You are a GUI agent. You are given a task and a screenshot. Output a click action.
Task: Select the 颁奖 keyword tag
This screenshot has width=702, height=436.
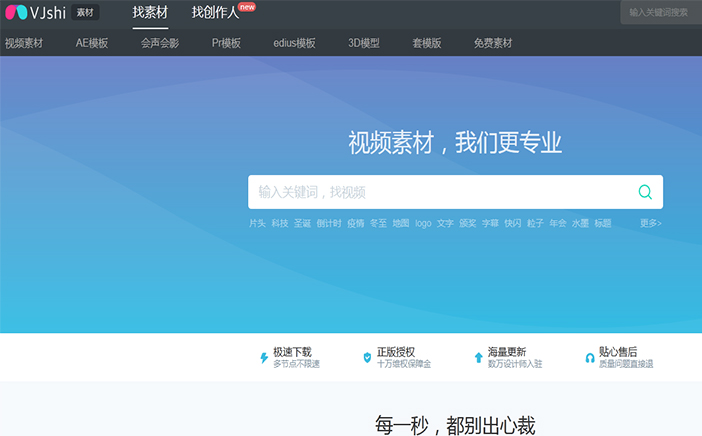tap(468, 223)
